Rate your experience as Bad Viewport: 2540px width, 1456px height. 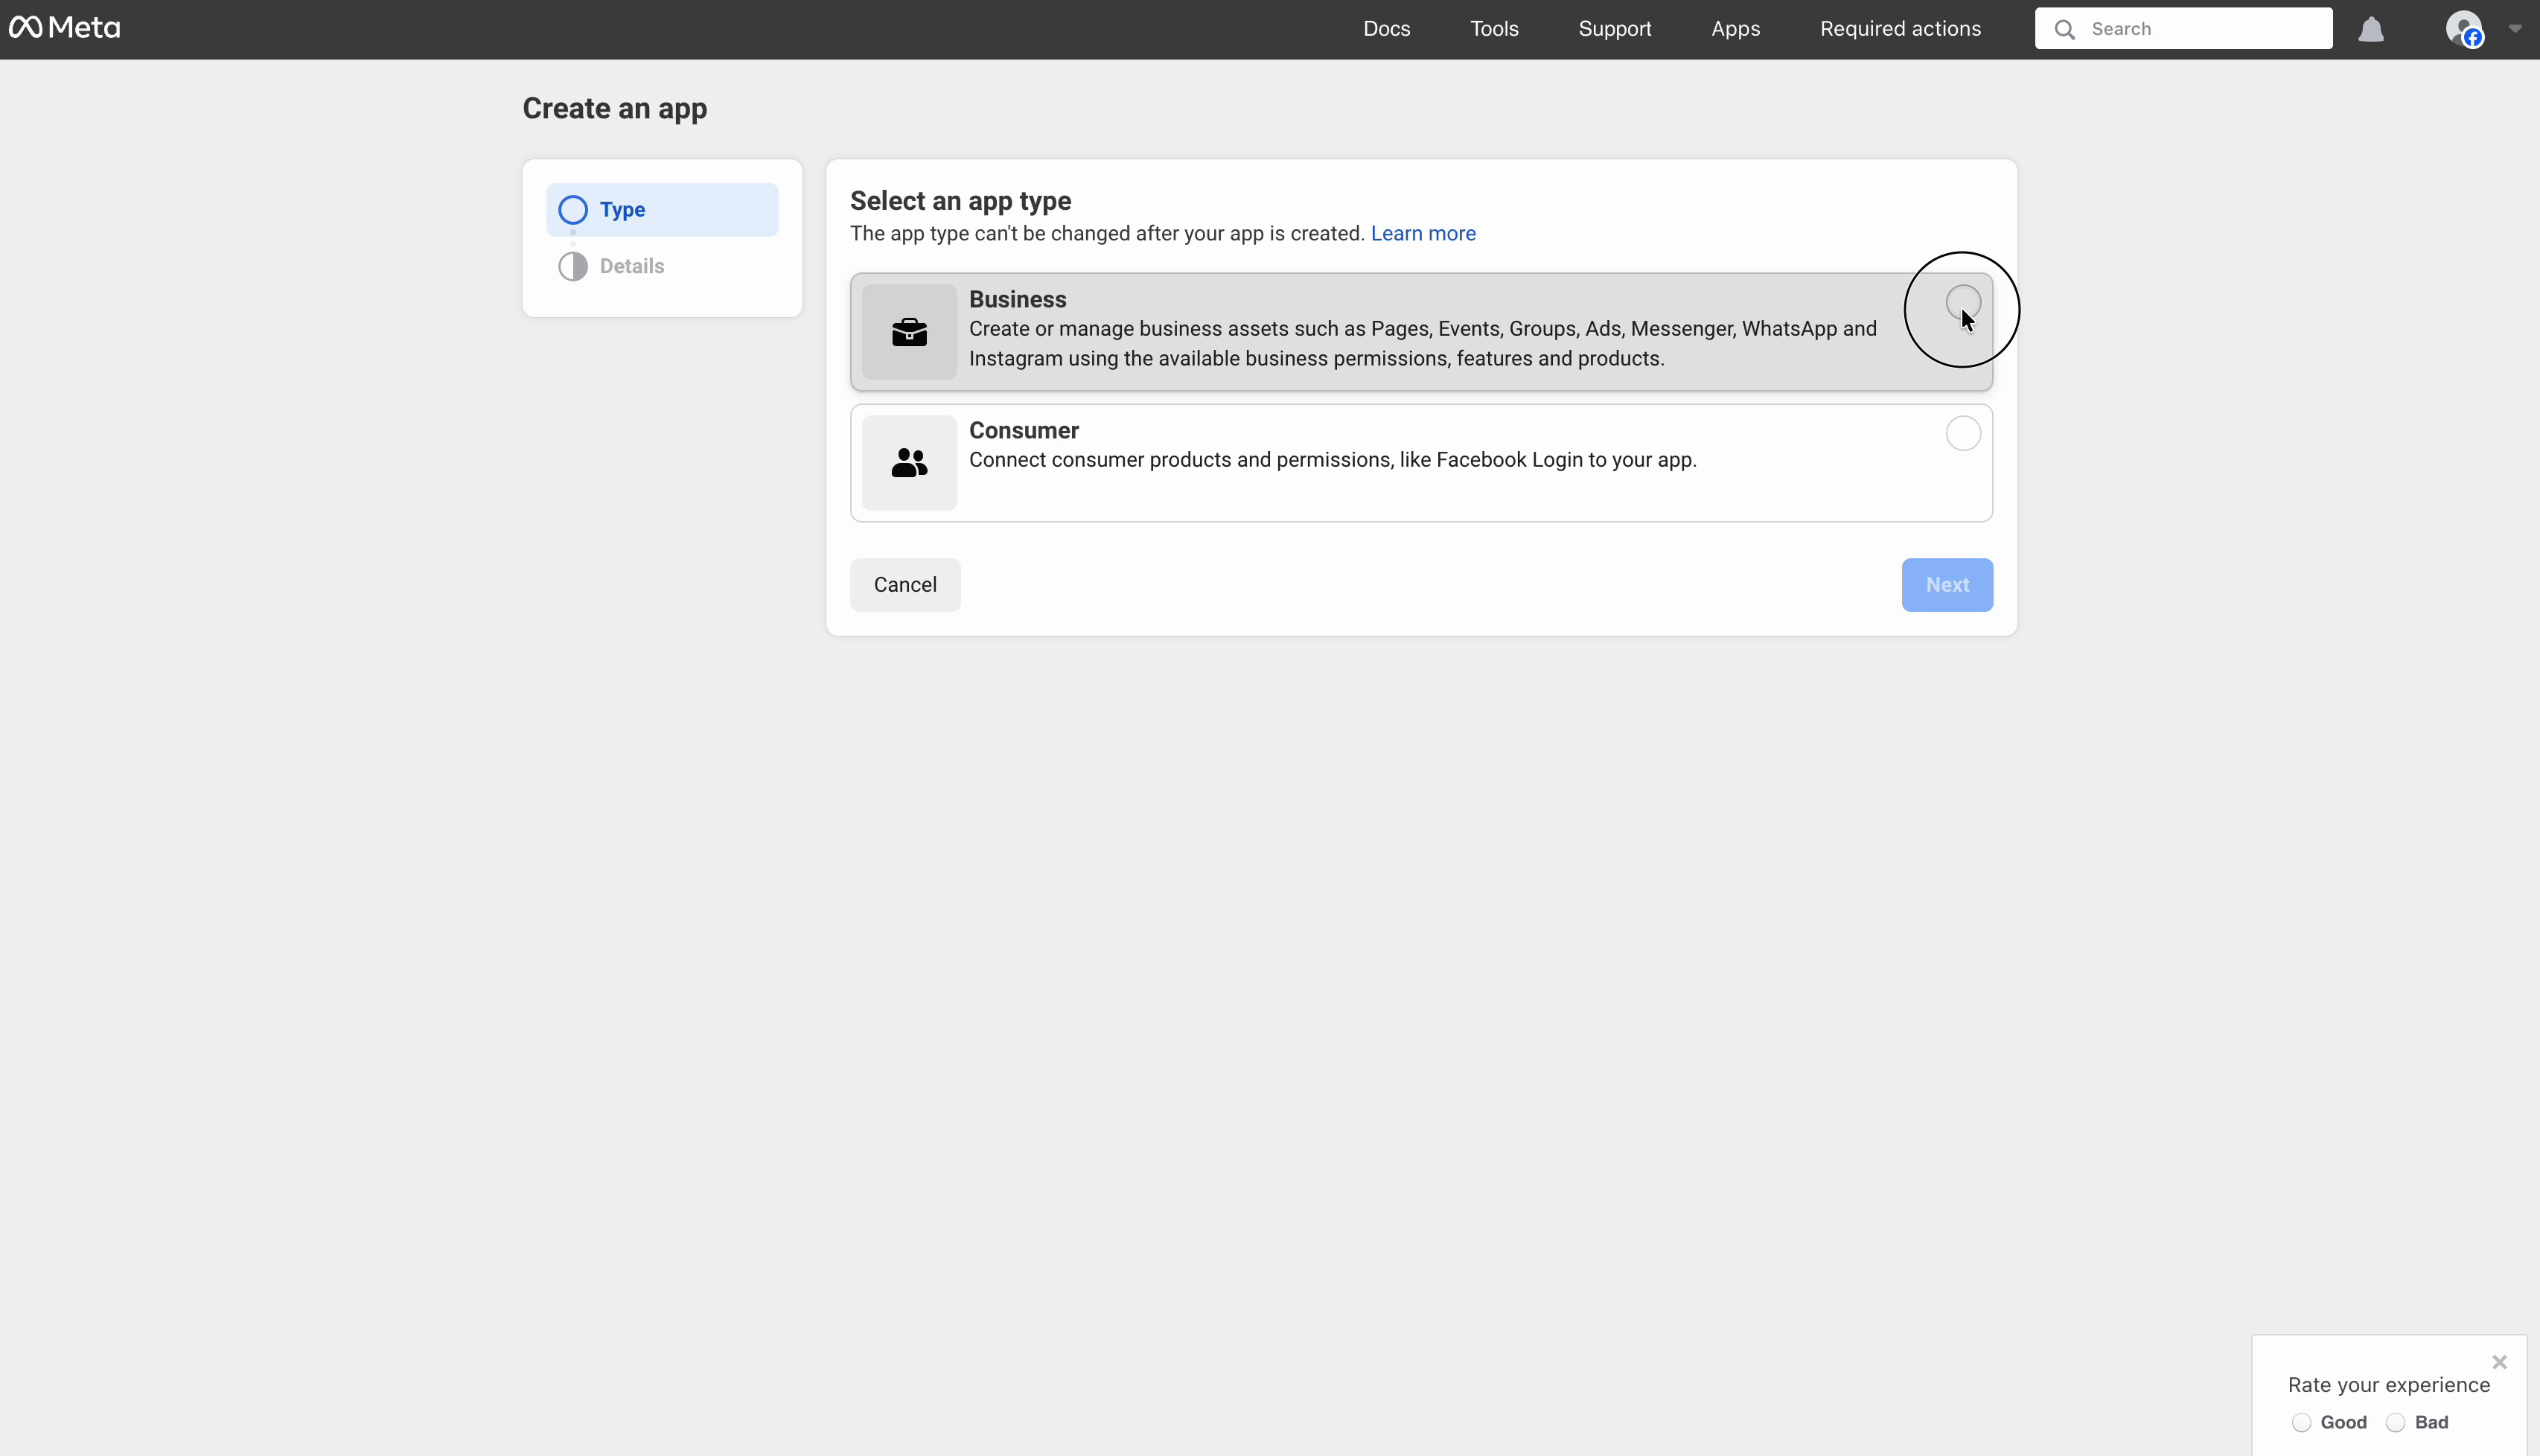point(2395,1422)
